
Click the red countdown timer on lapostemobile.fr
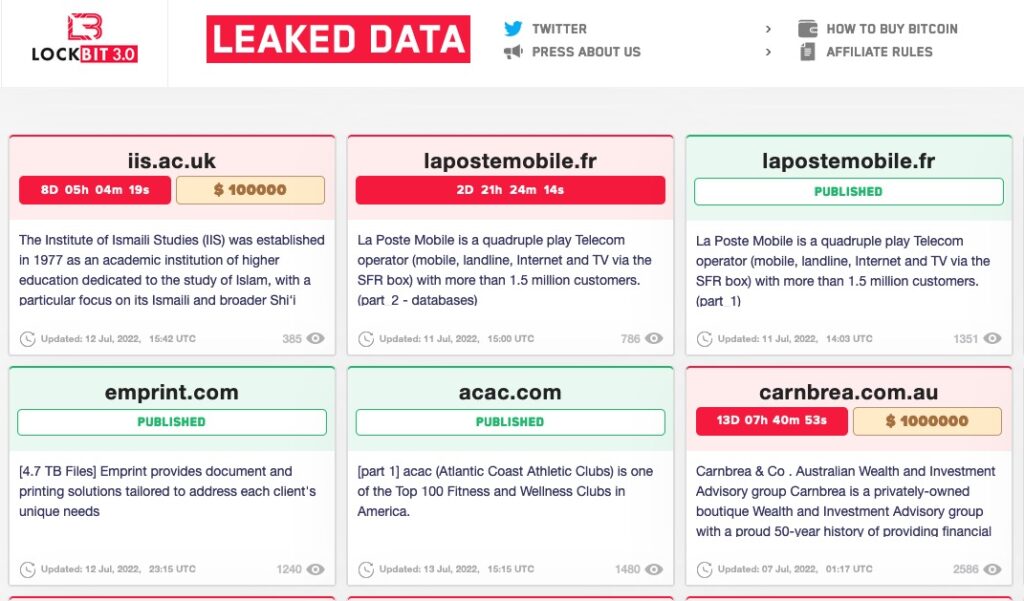point(510,190)
